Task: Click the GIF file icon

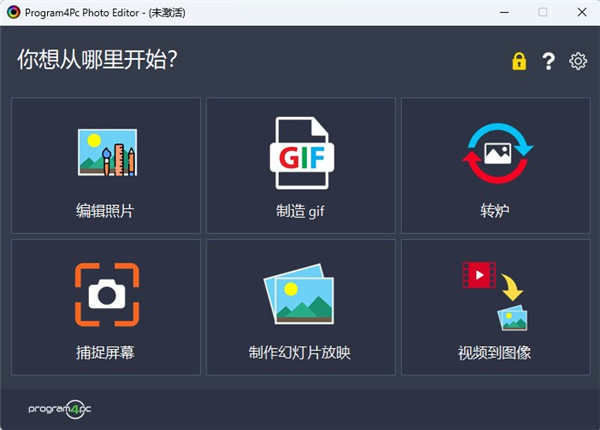Action: coord(302,153)
